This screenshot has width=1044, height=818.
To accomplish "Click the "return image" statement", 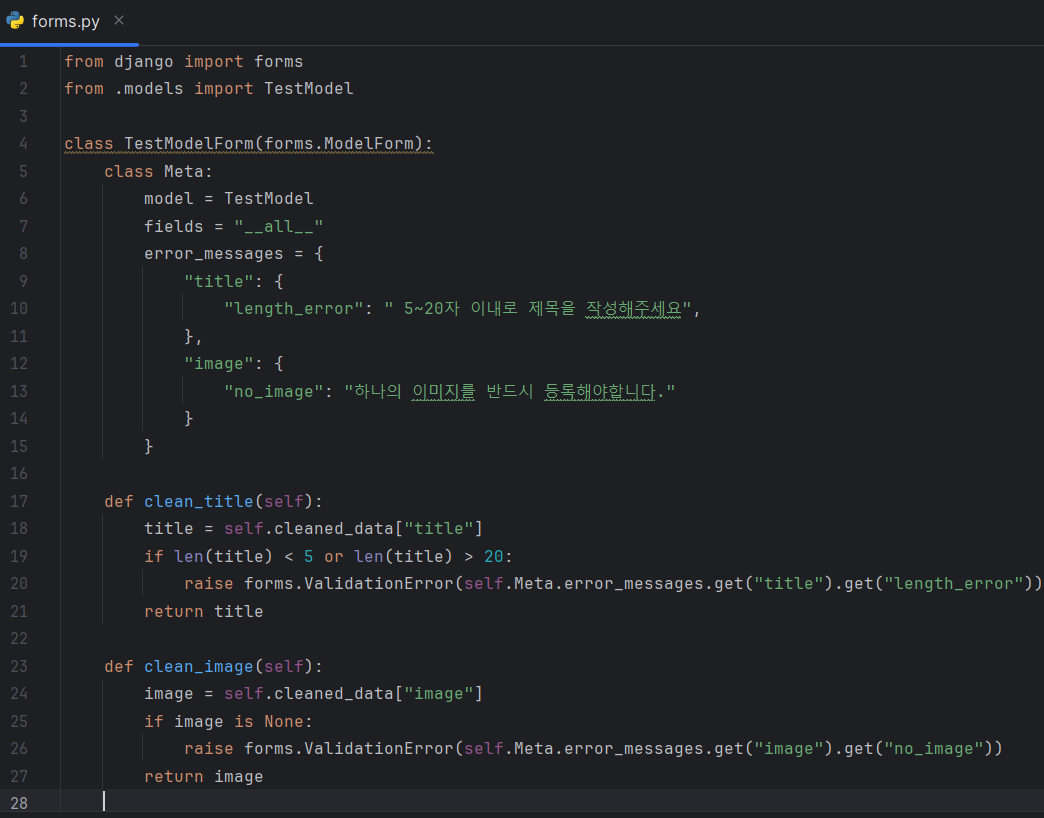I will point(204,777).
